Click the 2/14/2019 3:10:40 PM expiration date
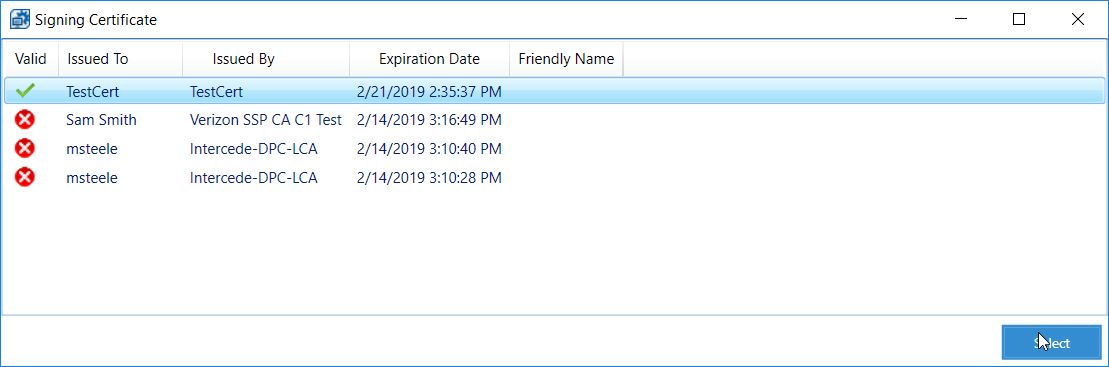 click(x=429, y=149)
